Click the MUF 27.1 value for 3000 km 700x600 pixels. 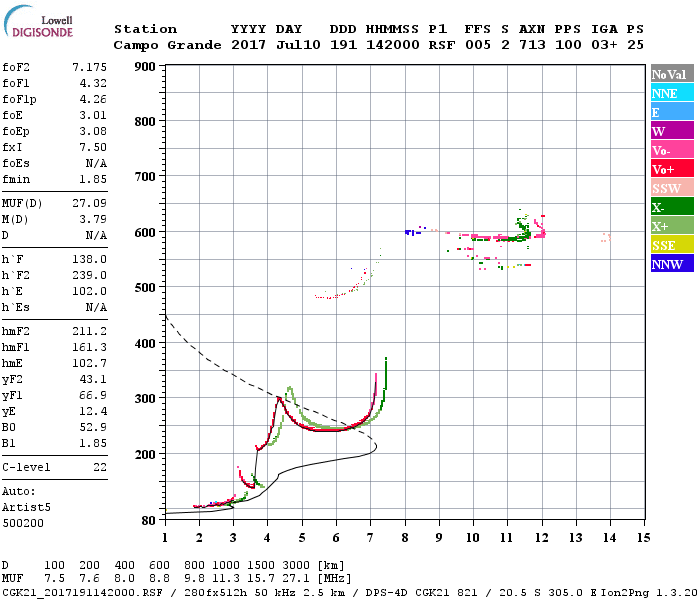tap(295, 579)
